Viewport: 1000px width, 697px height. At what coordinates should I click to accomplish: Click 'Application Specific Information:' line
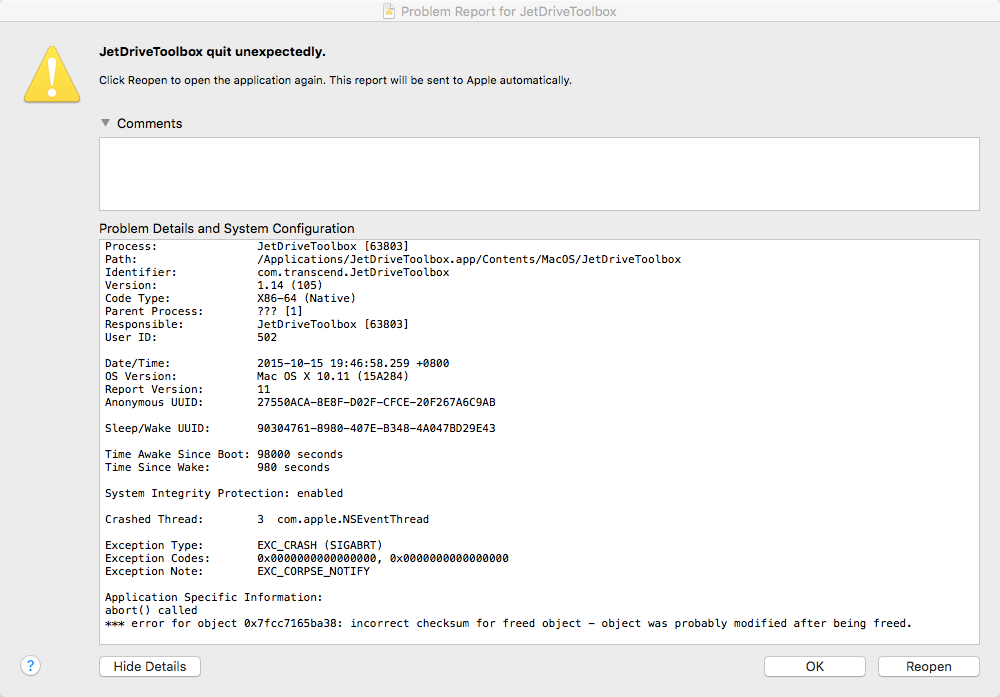click(x=214, y=598)
